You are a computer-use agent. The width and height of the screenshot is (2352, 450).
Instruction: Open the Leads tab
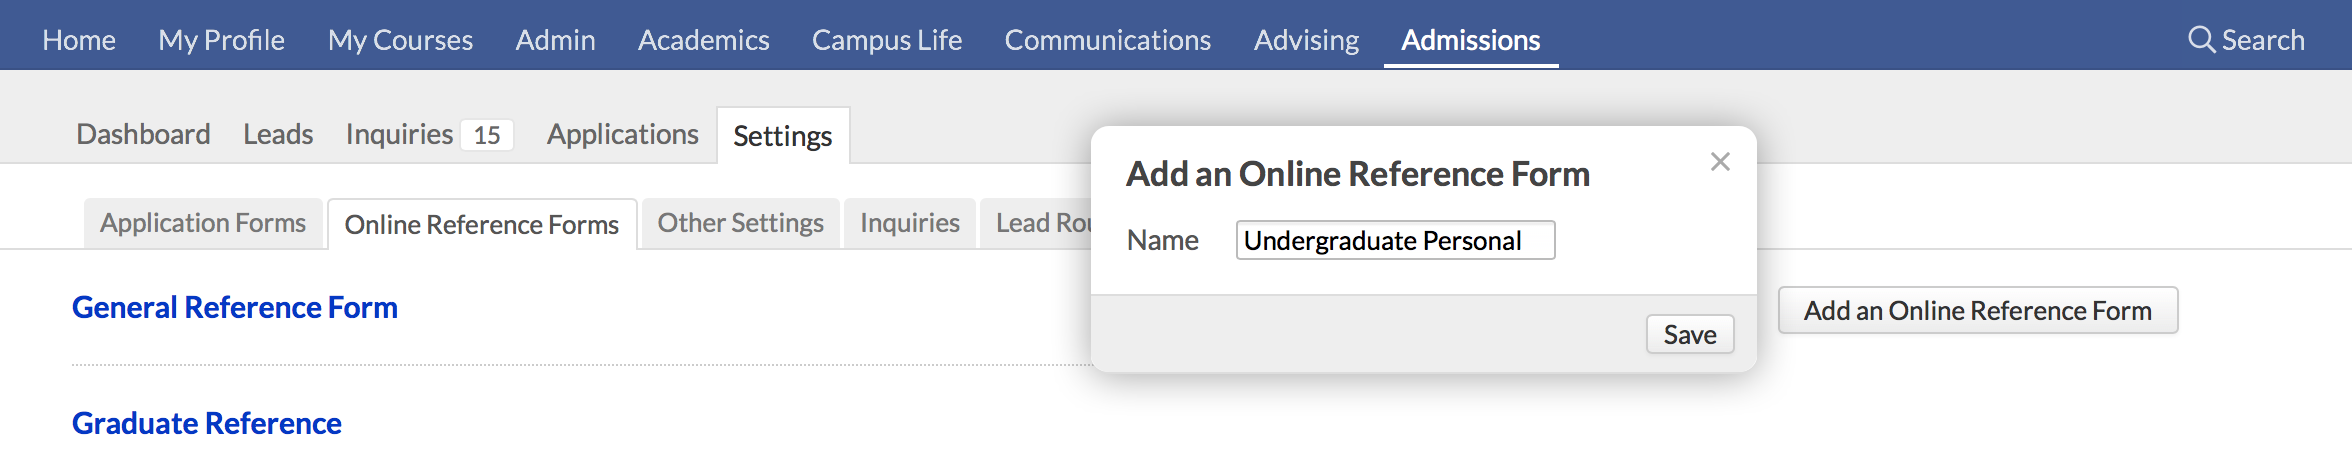[278, 134]
